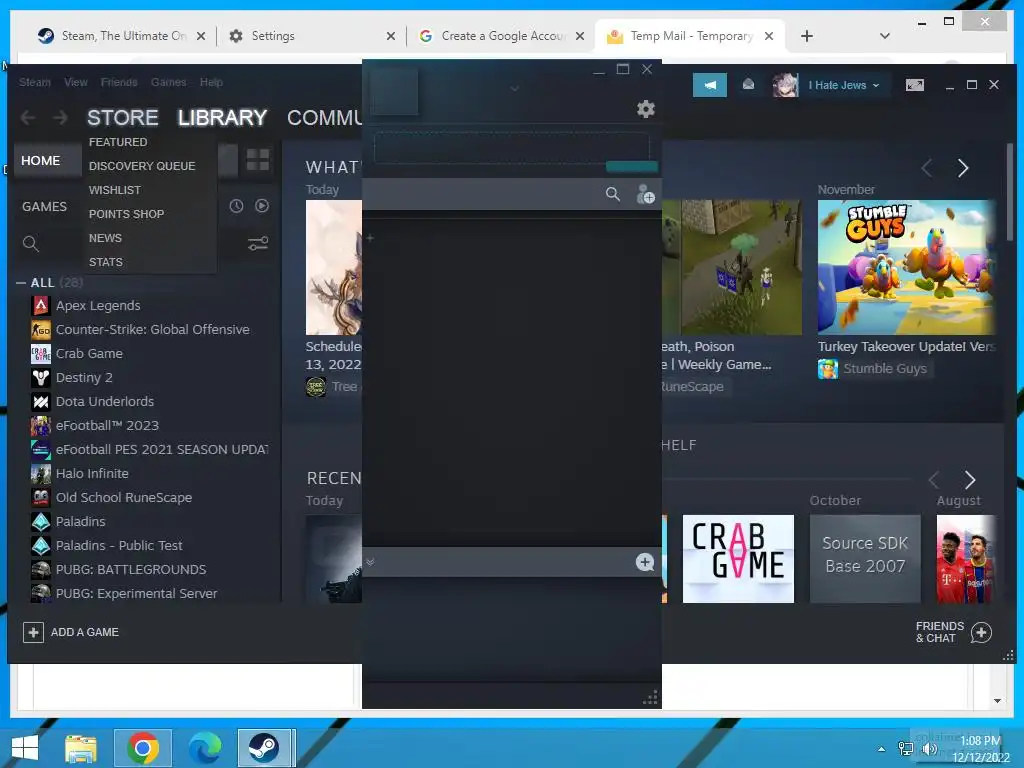Viewport: 1024px width, 768px height.
Task: Open Windows Start menu
Action: (x=25, y=748)
